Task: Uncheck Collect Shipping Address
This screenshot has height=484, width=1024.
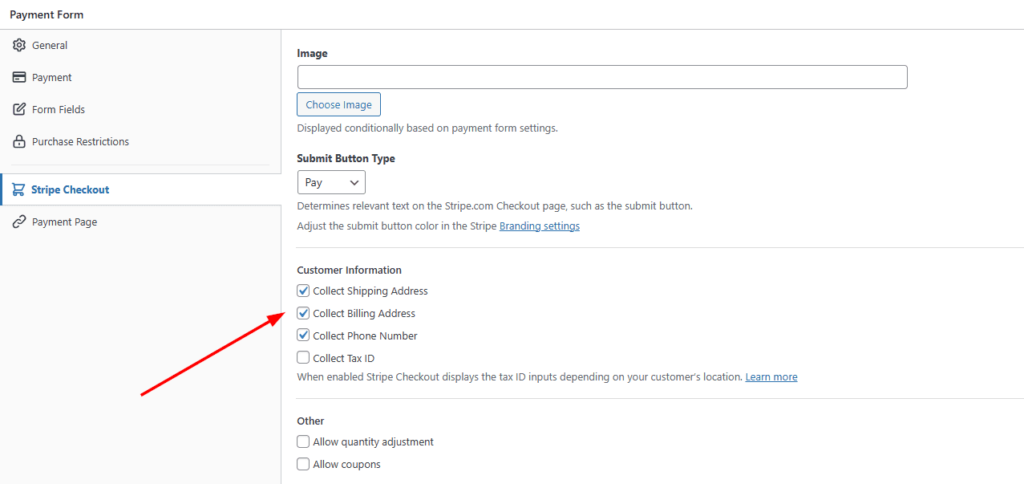Action: (x=303, y=291)
